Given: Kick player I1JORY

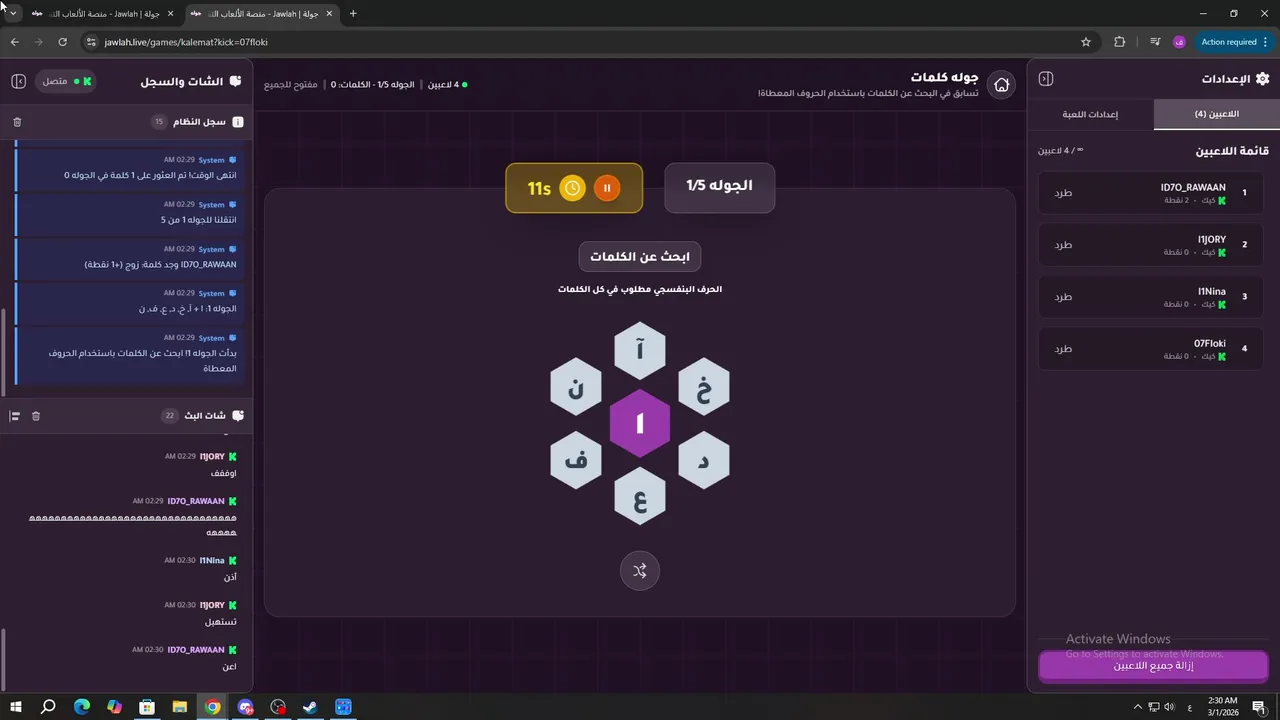Looking at the screenshot, I should click(1063, 245).
